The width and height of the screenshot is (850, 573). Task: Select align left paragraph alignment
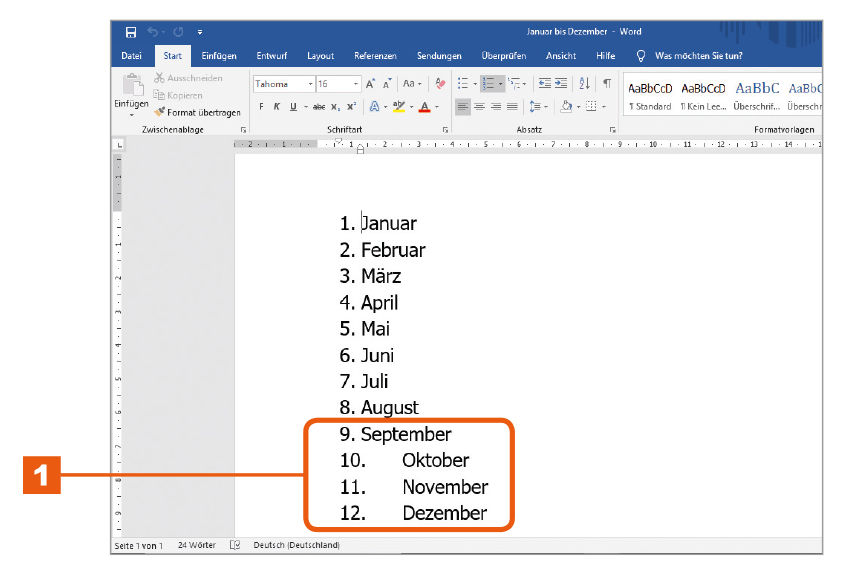point(462,107)
